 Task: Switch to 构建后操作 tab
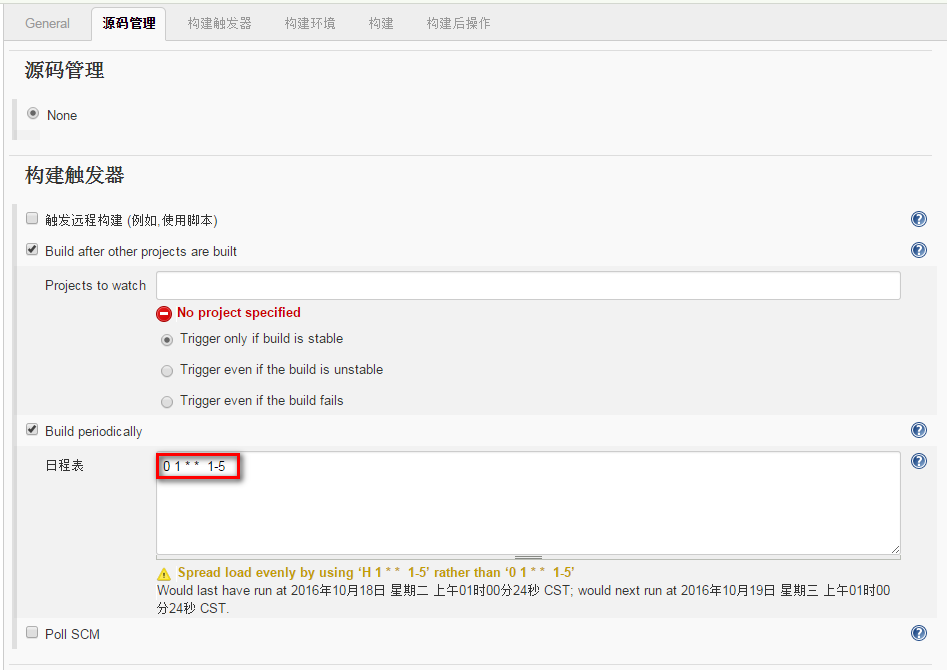tap(458, 24)
